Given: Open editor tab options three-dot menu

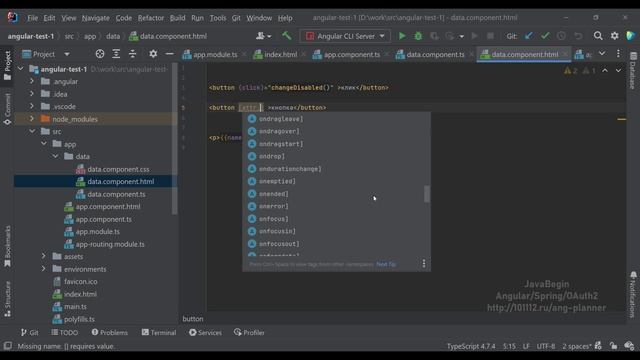Looking at the screenshot, I should pyautogui.click(x=618, y=54).
